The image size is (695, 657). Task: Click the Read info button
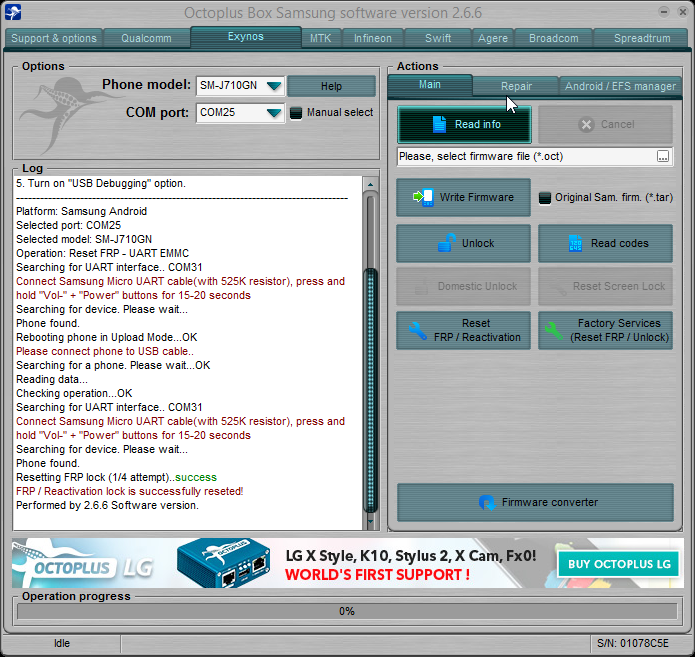coord(464,125)
